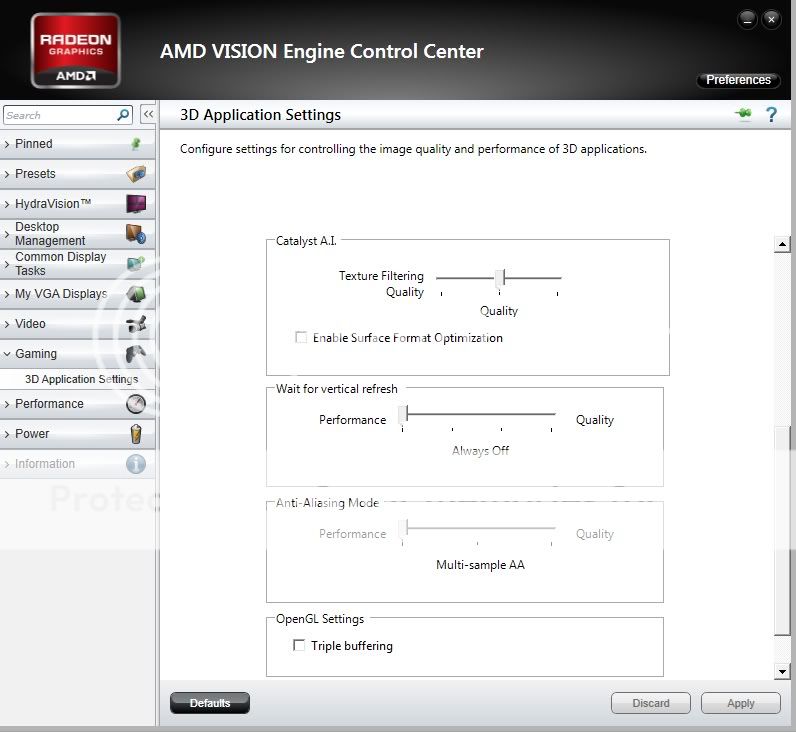Select 3D Application Settings in sidebar
This screenshot has height=732, width=796.
click(x=81, y=379)
